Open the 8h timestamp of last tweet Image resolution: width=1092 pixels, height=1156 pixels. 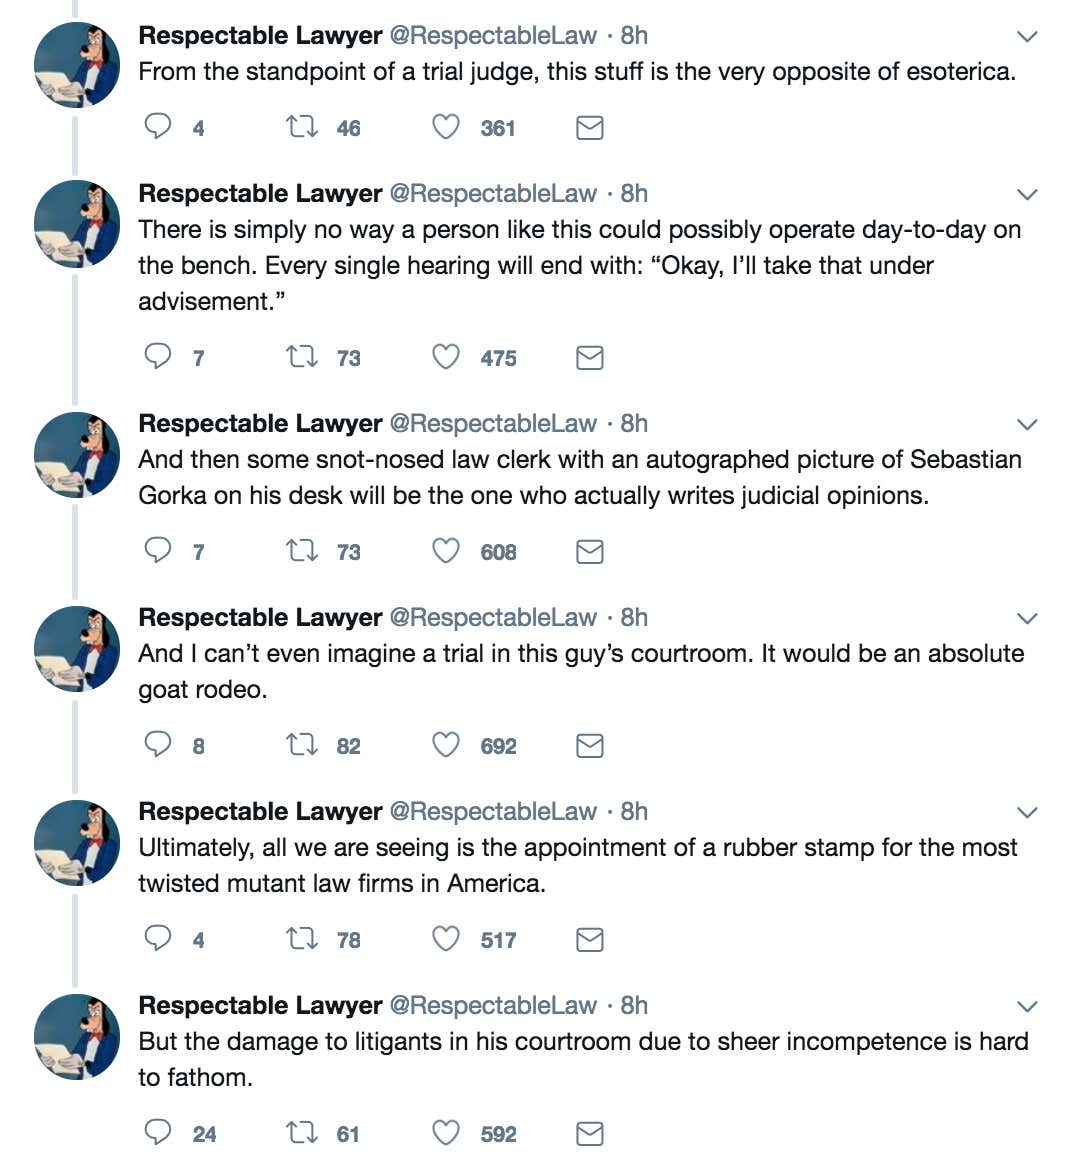coord(634,1005)
